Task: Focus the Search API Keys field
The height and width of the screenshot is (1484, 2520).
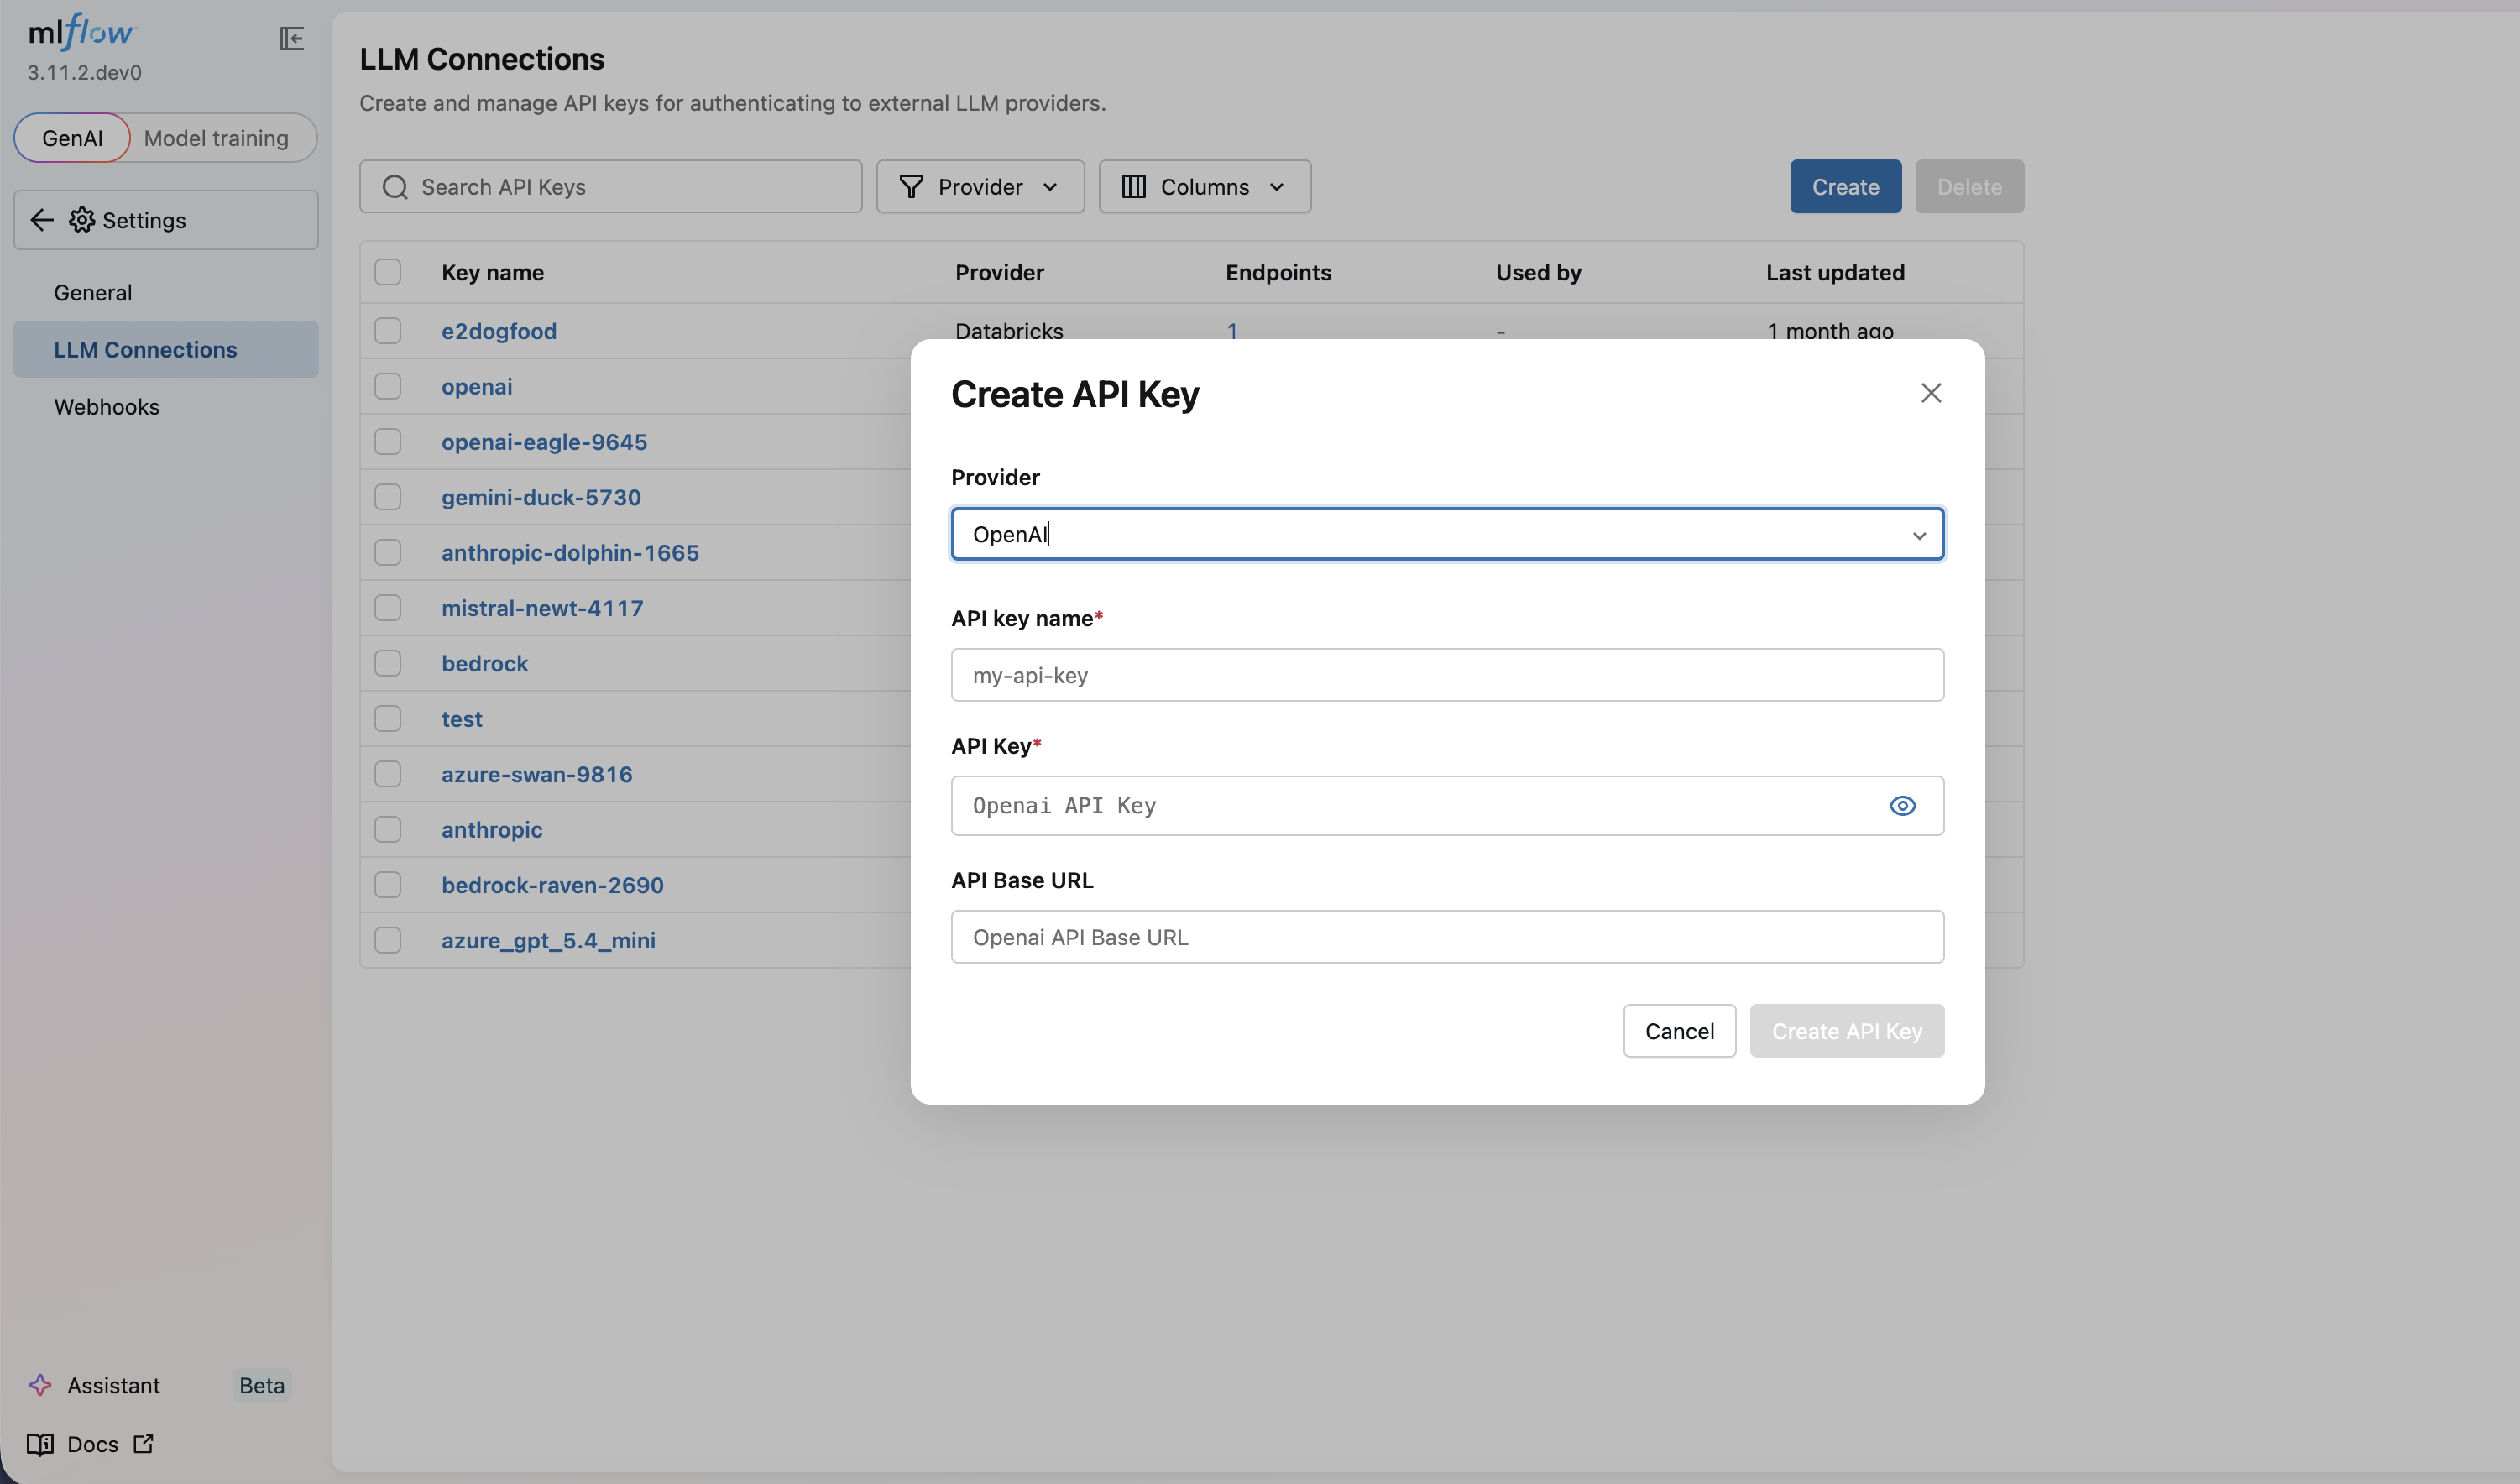Action: click(610, 187)
